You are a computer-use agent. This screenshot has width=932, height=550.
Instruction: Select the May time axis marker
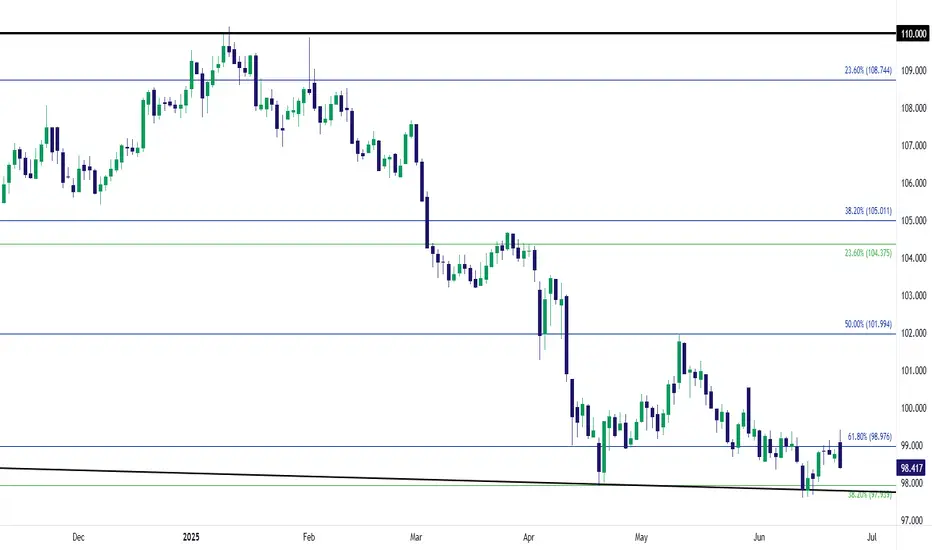(641, 537)
